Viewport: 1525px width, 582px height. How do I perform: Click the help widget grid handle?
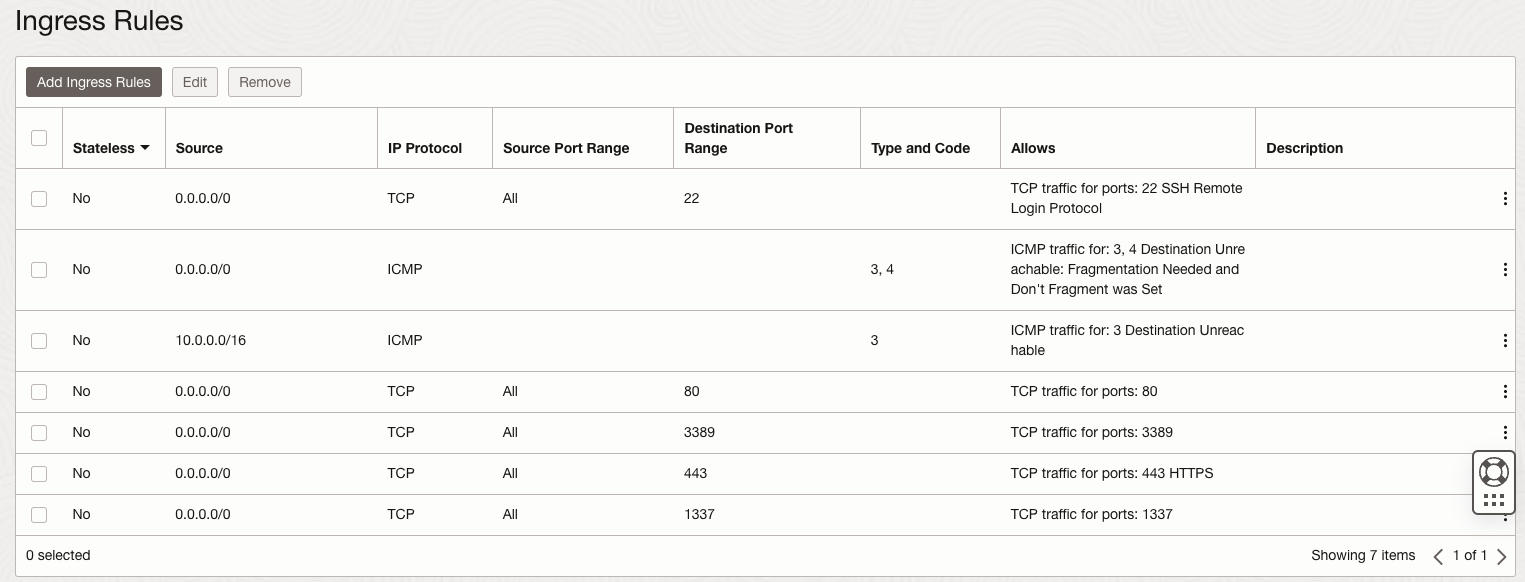tap(1493, 500)
